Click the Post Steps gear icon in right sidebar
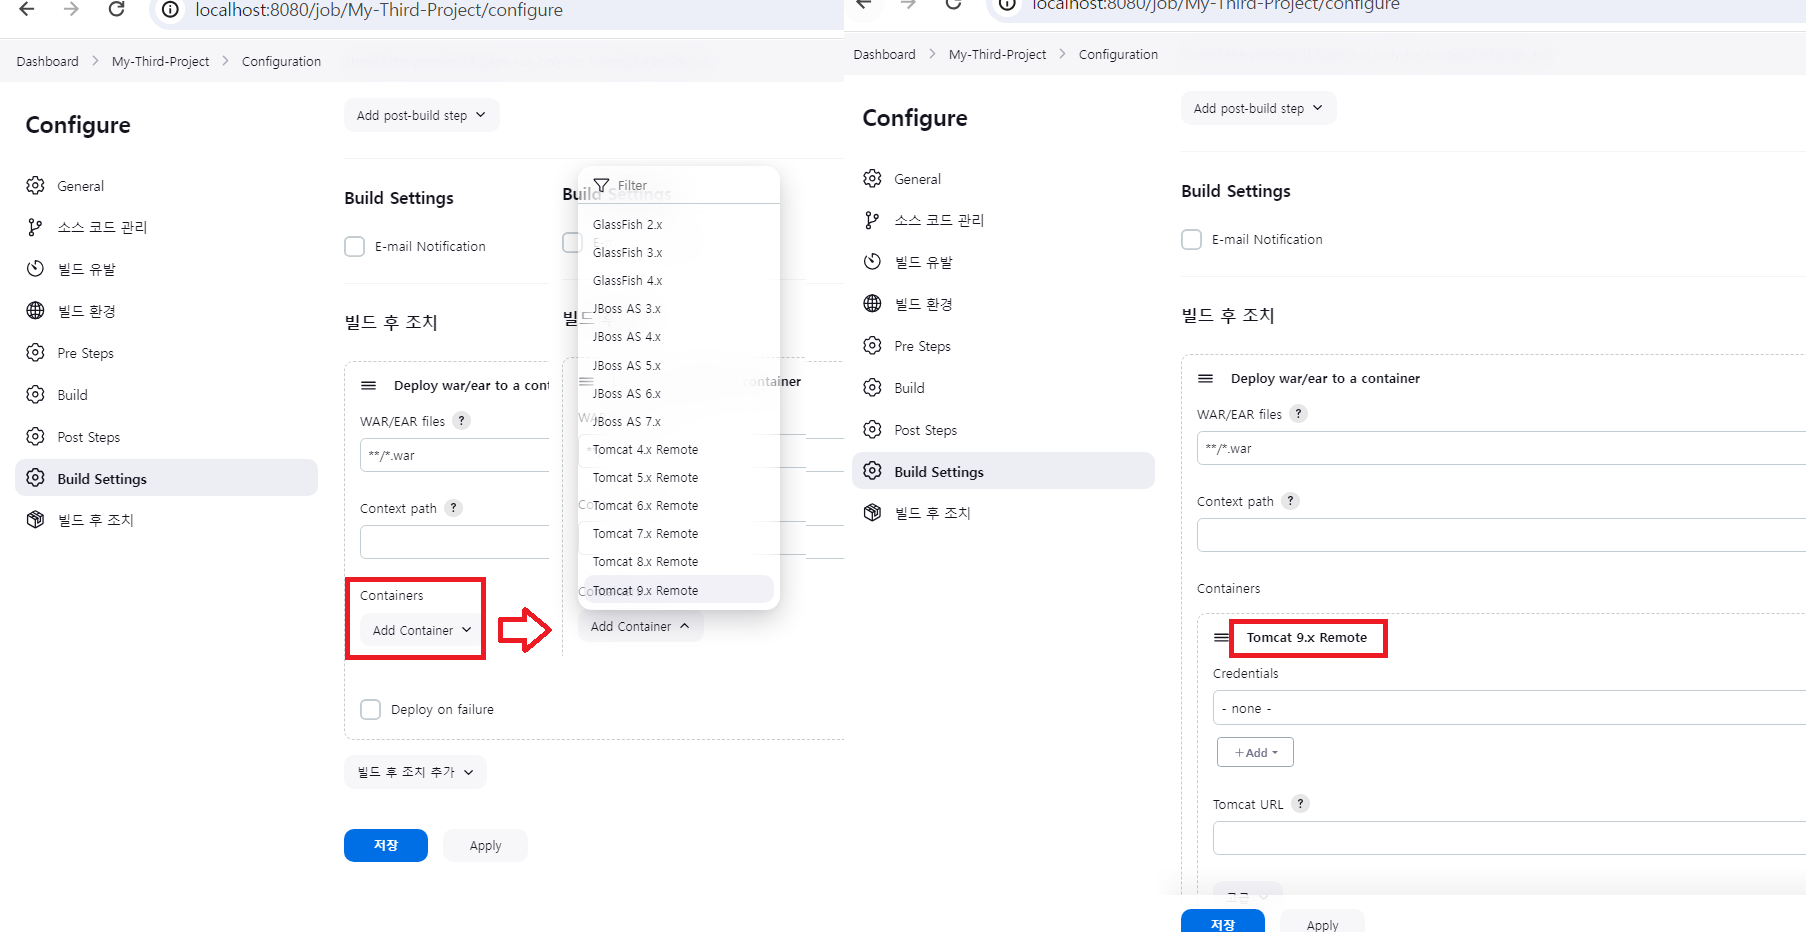 (x=873, y=430)
